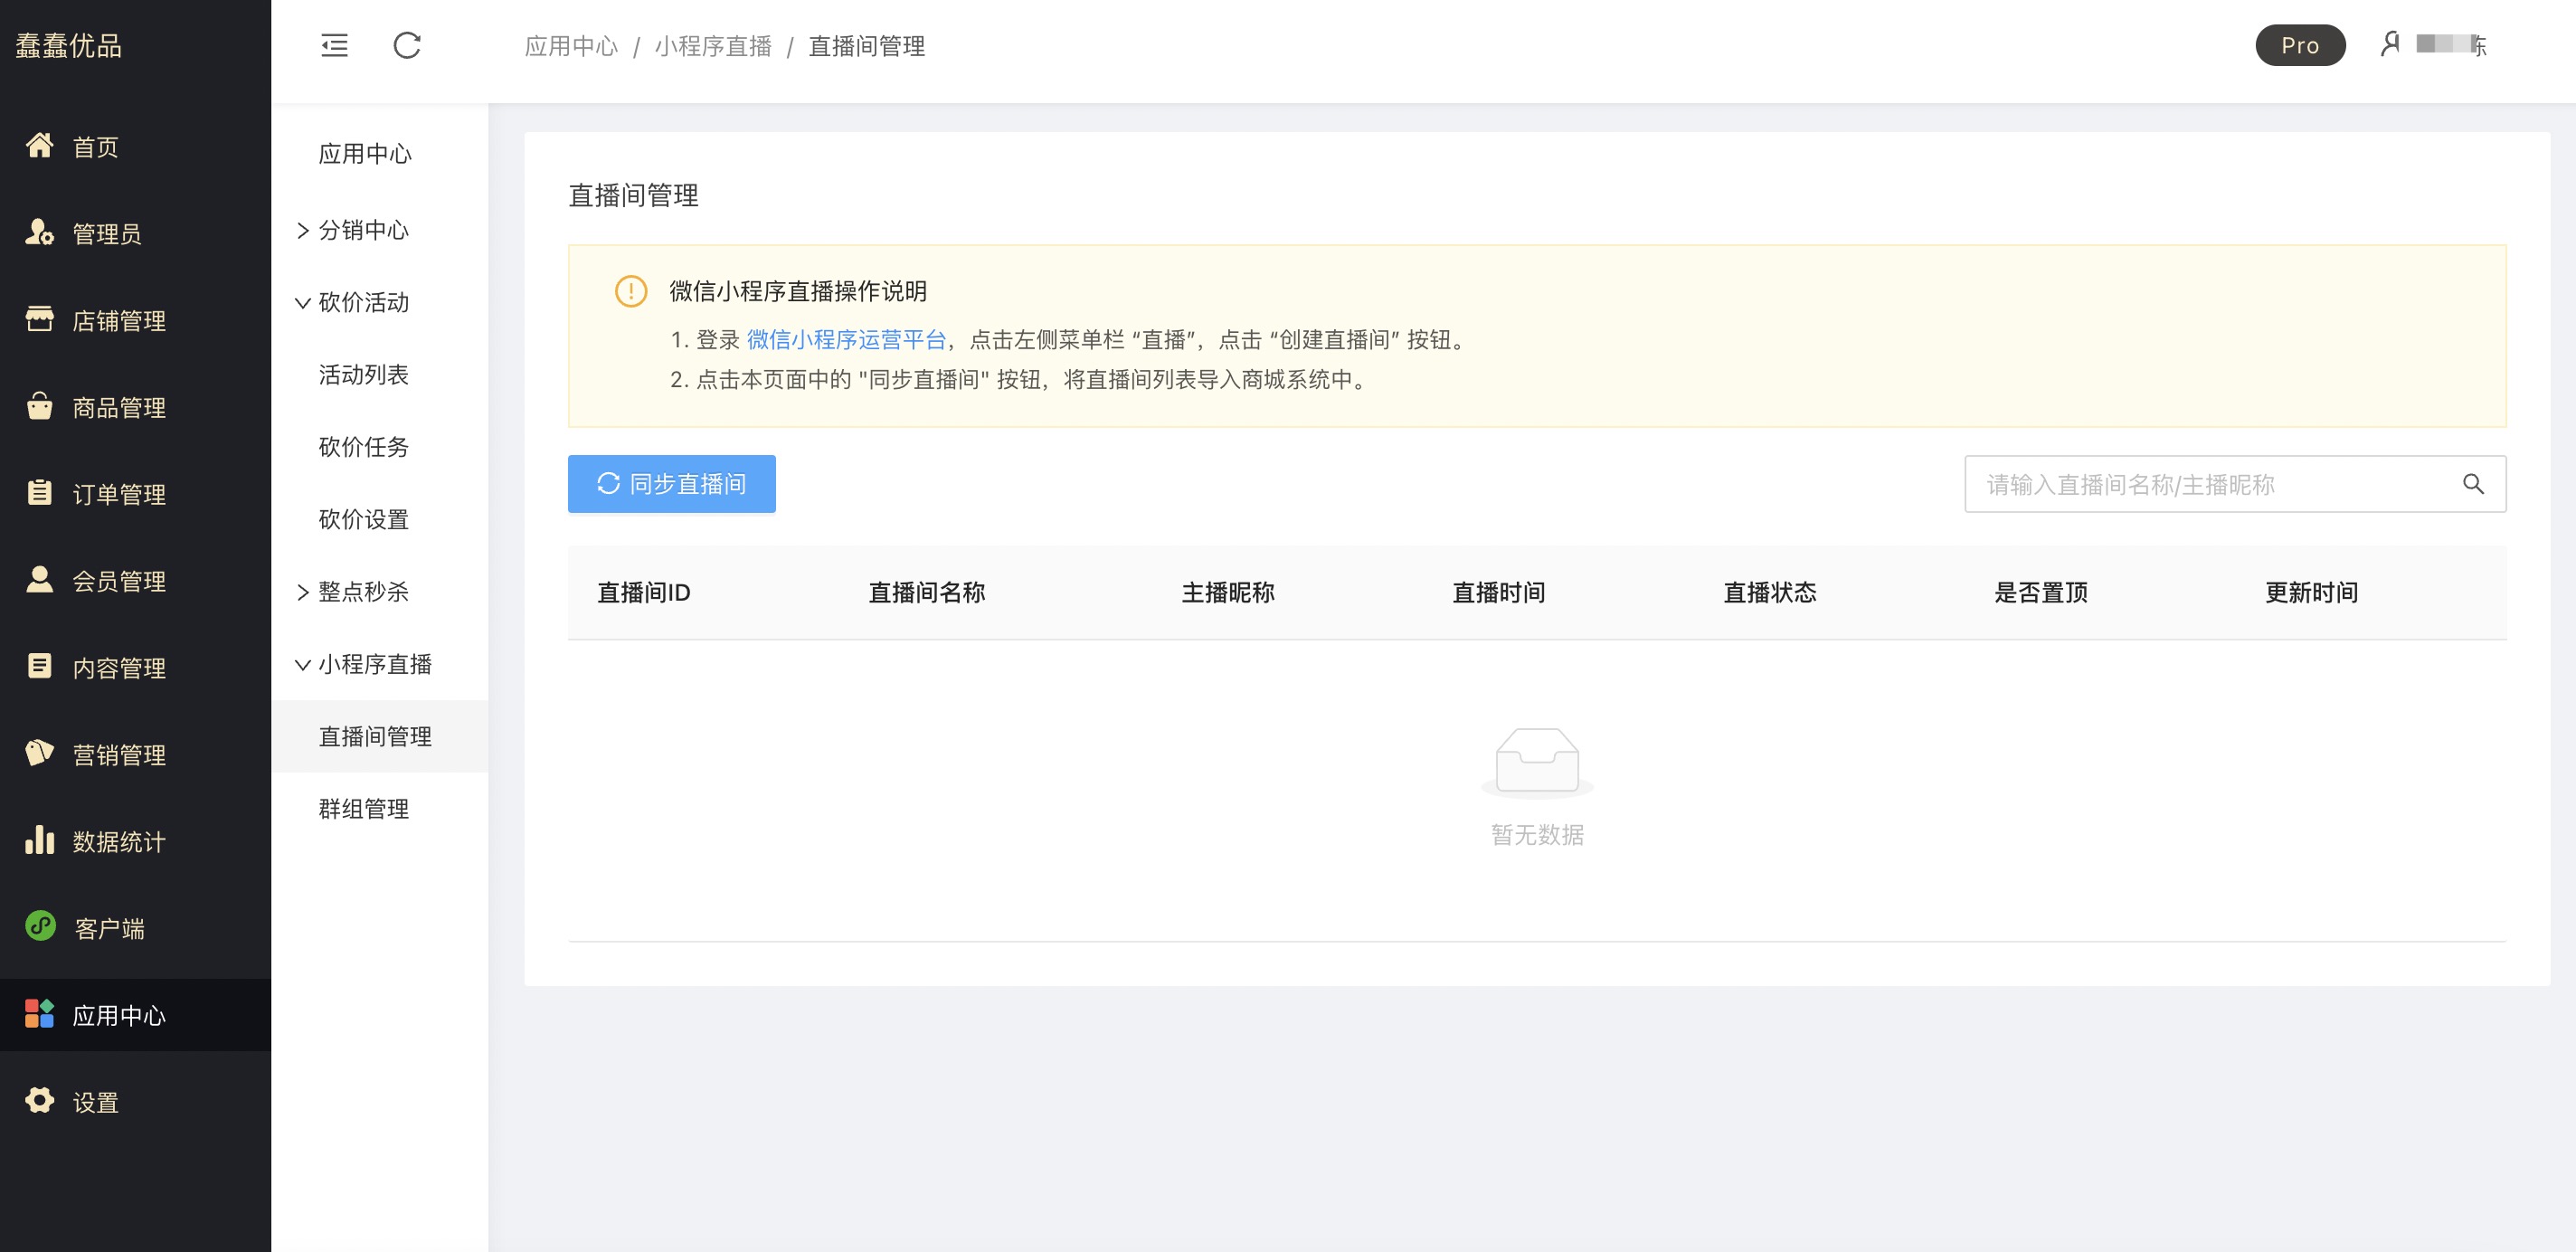Open 微信小程序运营平台 link
This screenshot has height=1252, width=2576.
point(845,340)
